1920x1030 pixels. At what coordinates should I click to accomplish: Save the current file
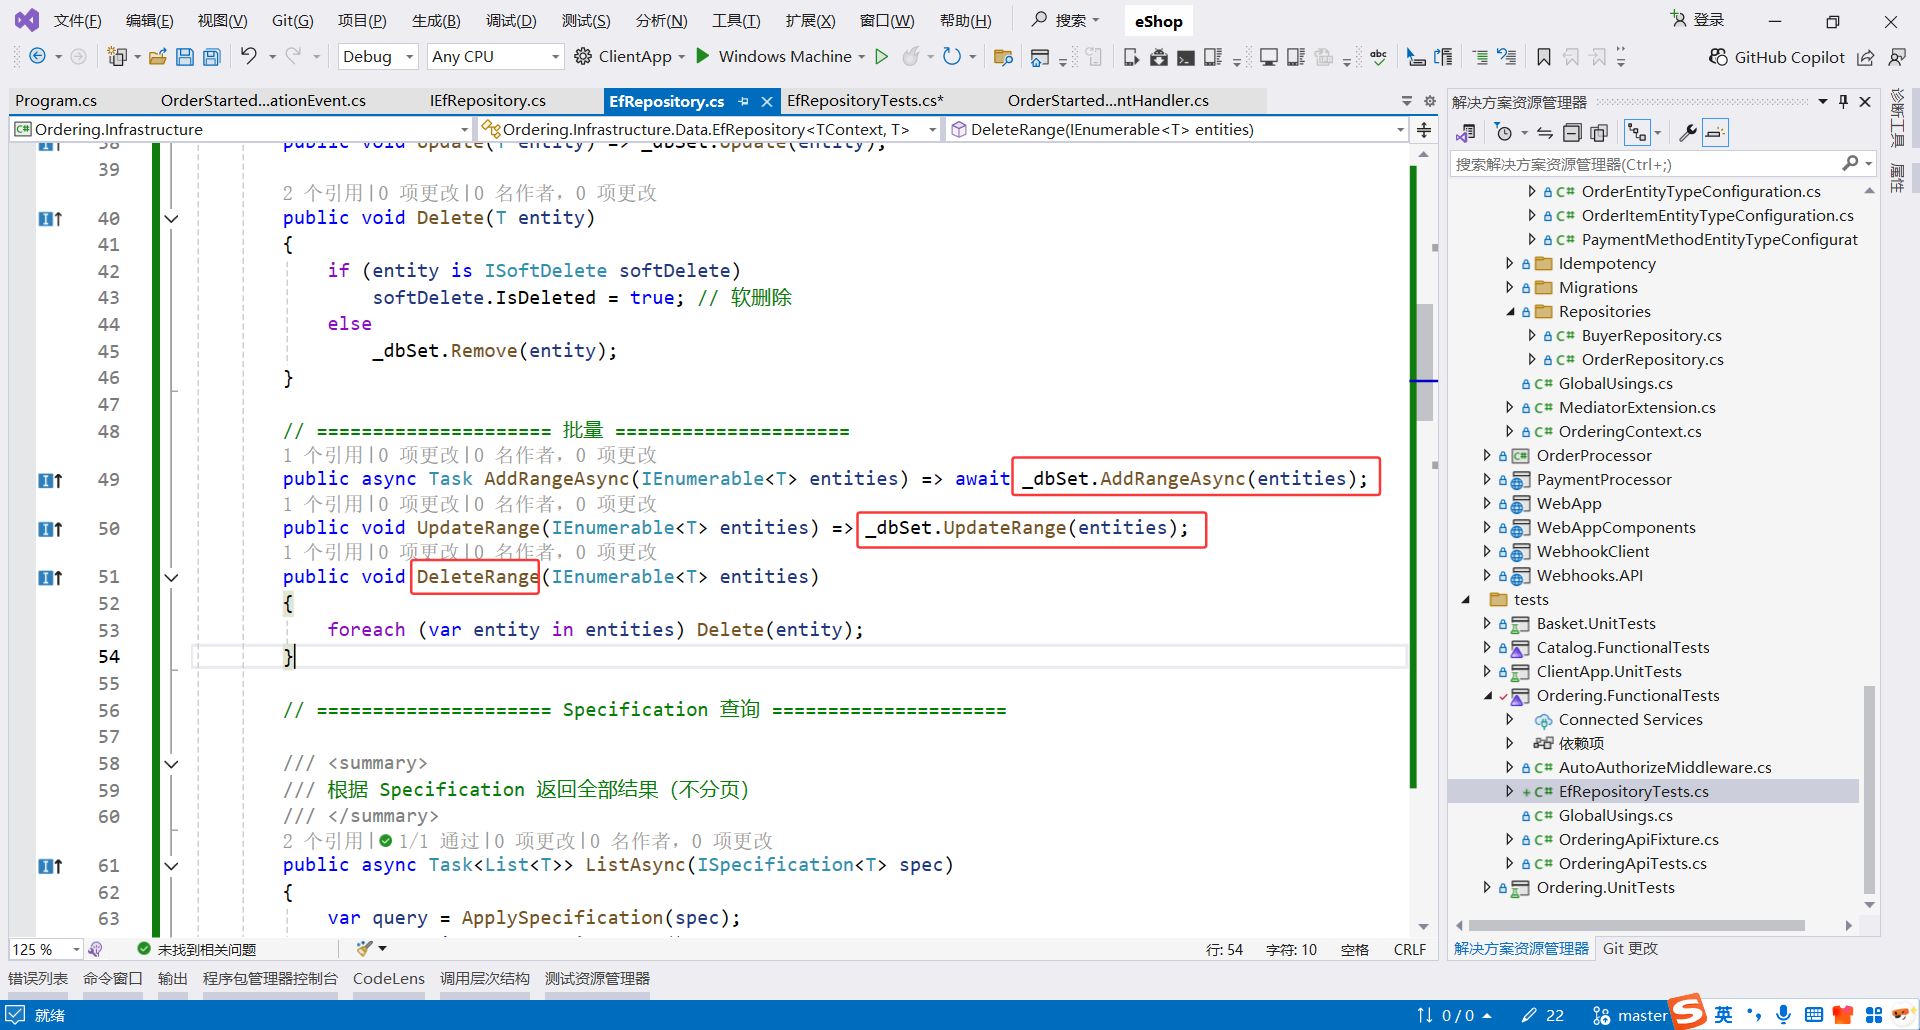tap(185, 57)
